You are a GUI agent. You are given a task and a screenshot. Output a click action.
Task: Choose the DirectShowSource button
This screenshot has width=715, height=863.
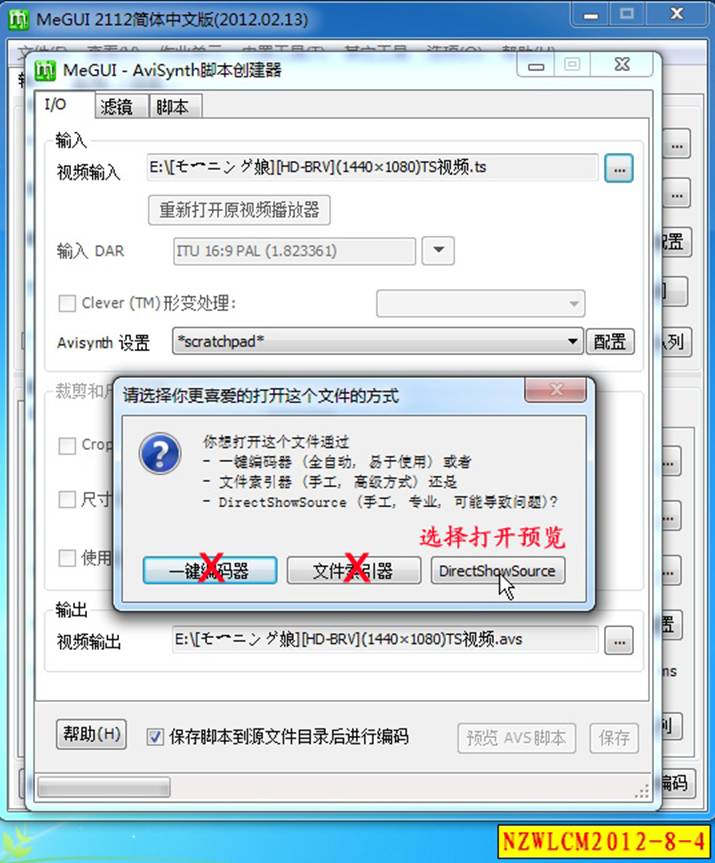point(498,571)
